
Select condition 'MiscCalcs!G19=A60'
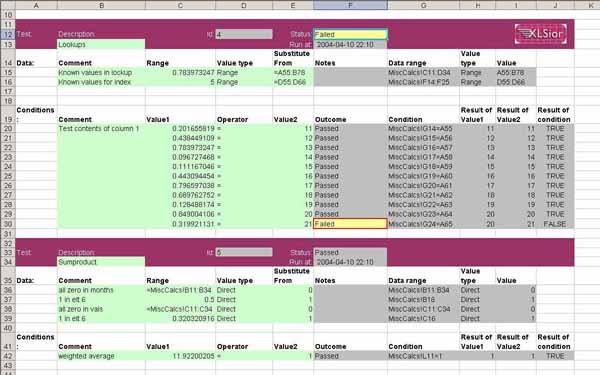(x=423, y=176)
